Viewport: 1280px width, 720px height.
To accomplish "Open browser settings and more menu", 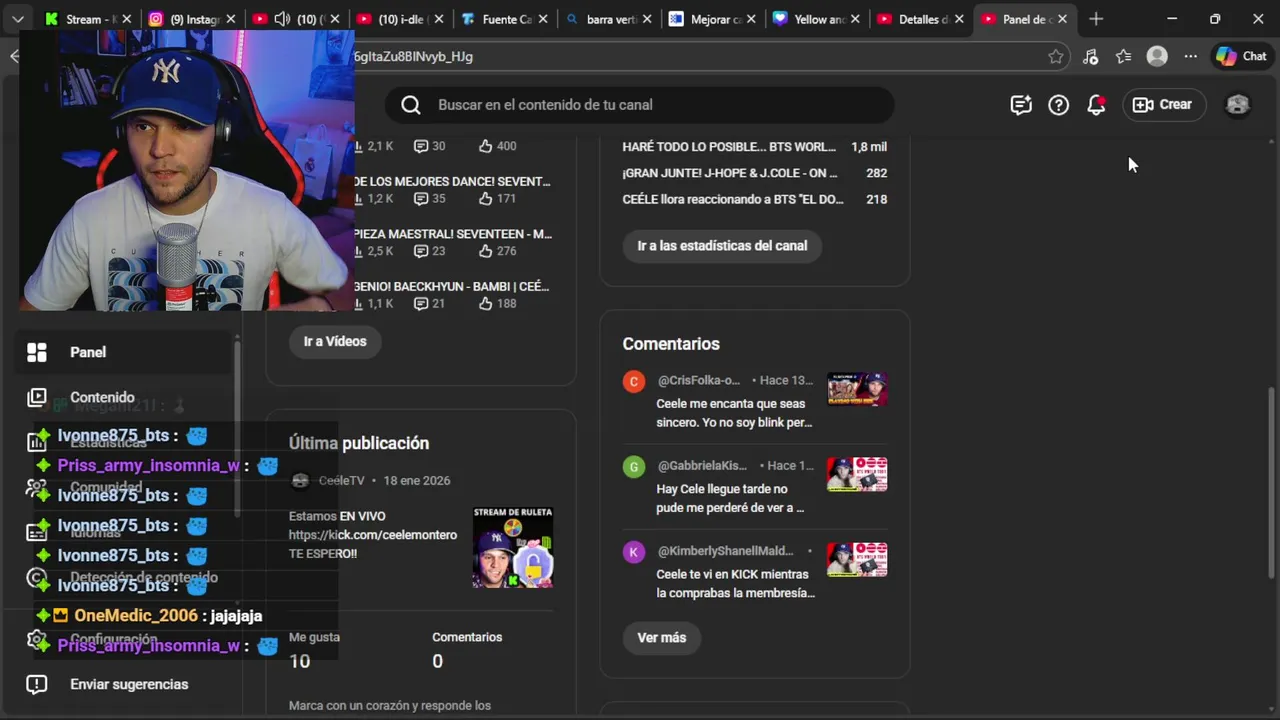I will [1190, 57].
